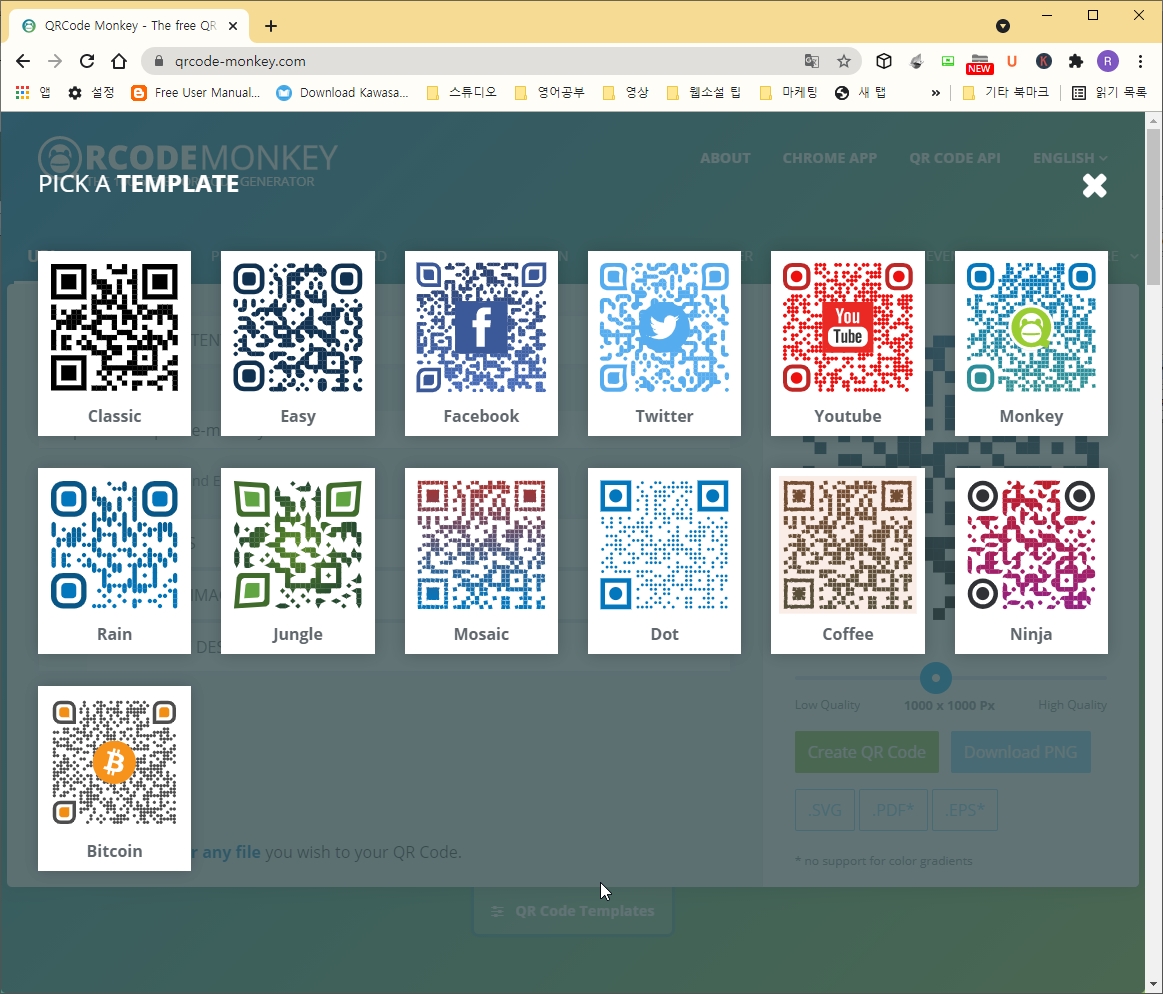
Task: Pick the Ninja QR template
Action: pos(1031,561)
